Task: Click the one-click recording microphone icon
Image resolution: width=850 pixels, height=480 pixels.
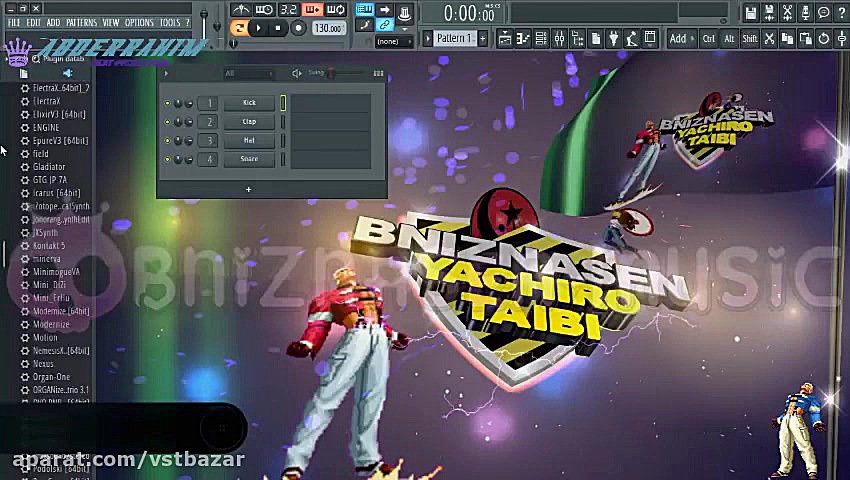Action: point(806,13)
